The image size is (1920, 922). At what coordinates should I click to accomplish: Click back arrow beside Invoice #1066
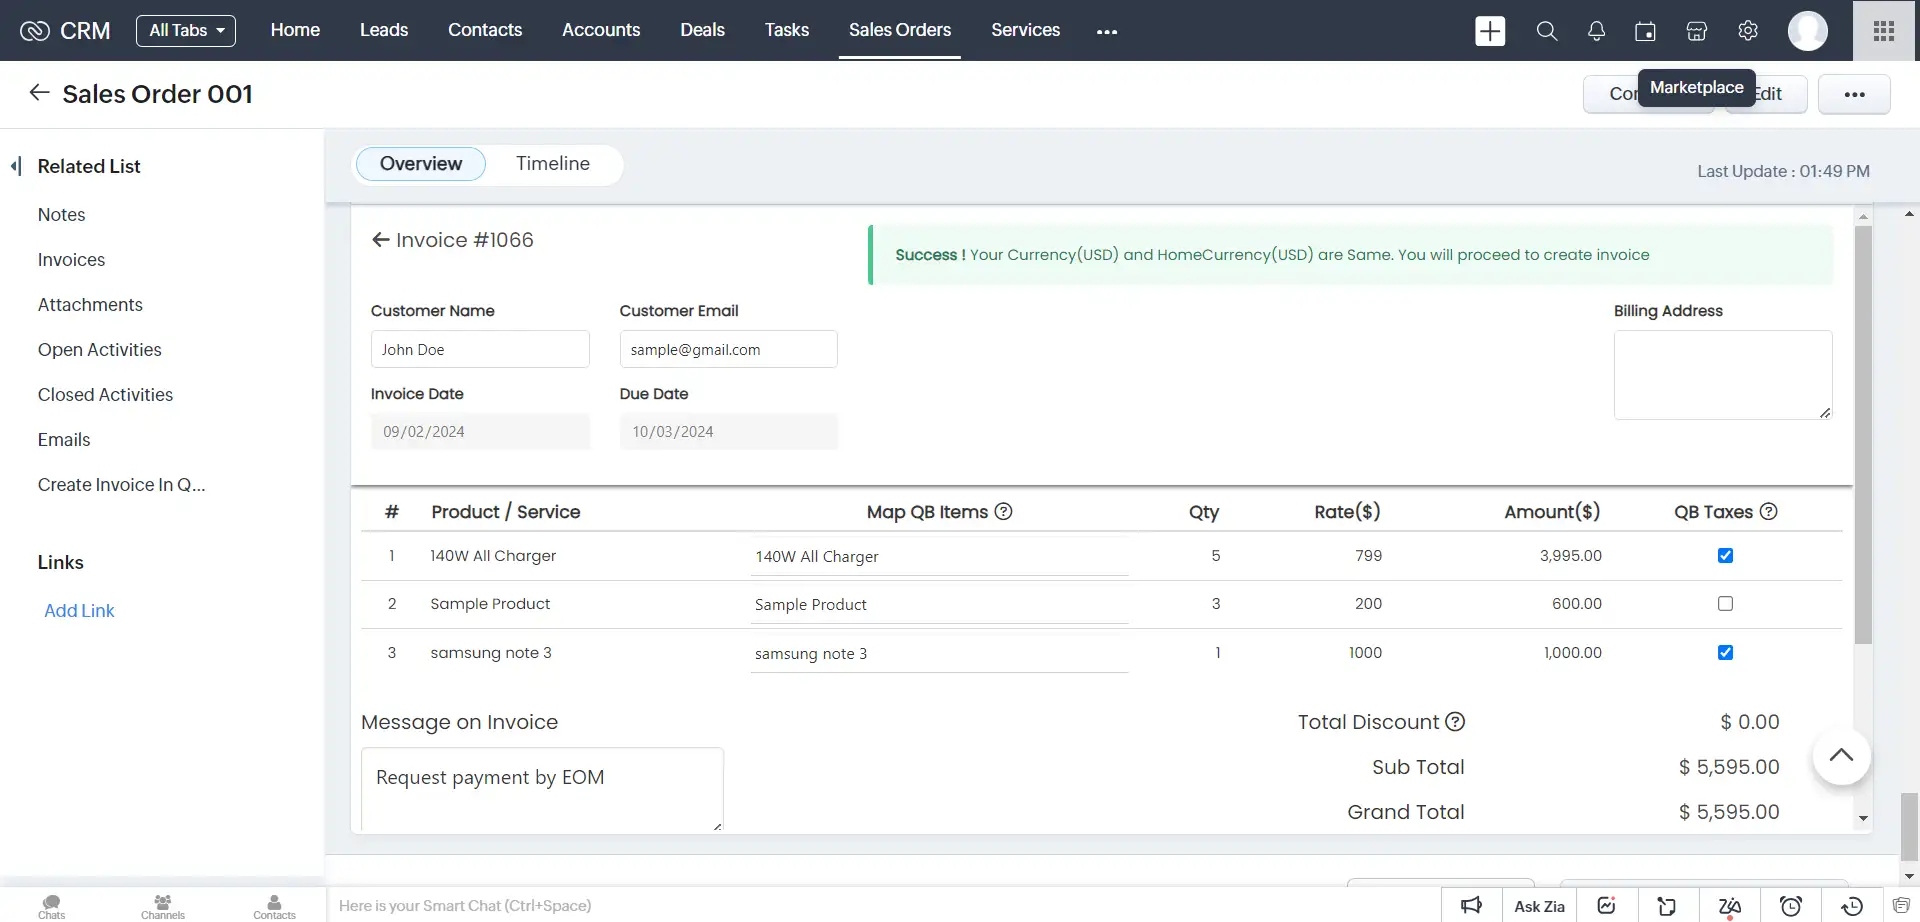(380, 240)
